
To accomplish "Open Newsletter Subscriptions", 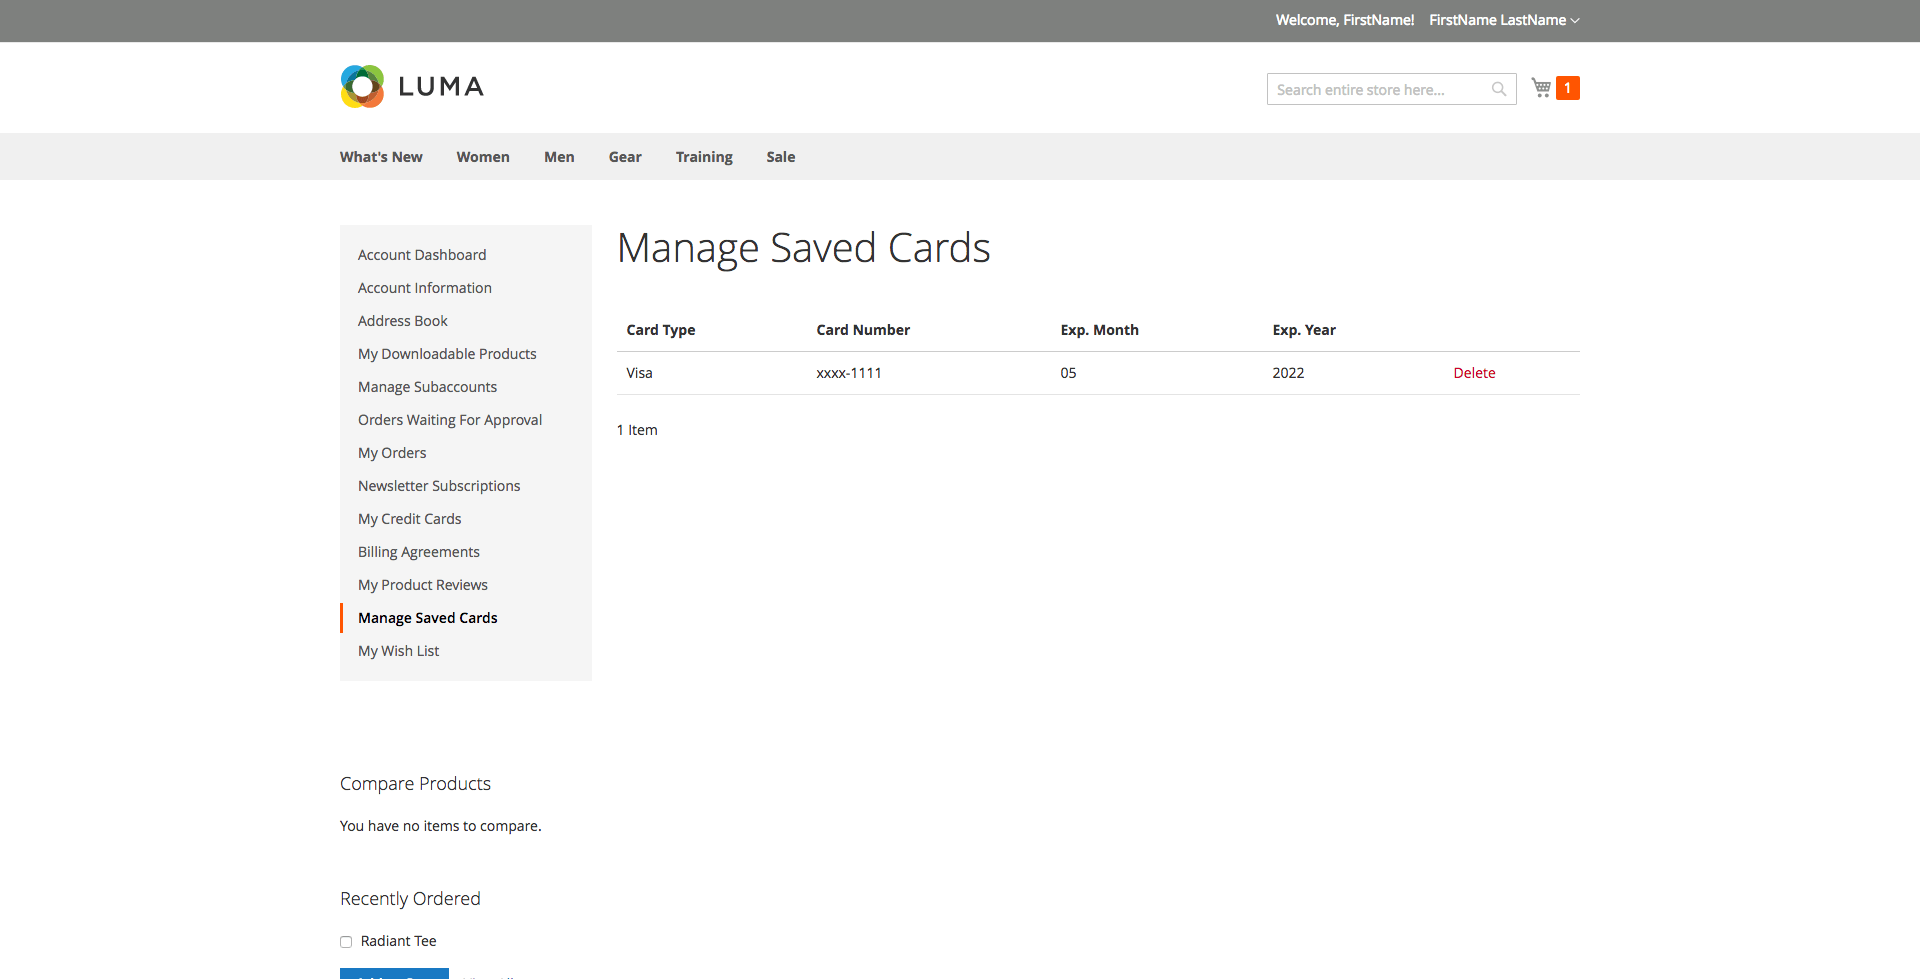I will click(439, 486).
